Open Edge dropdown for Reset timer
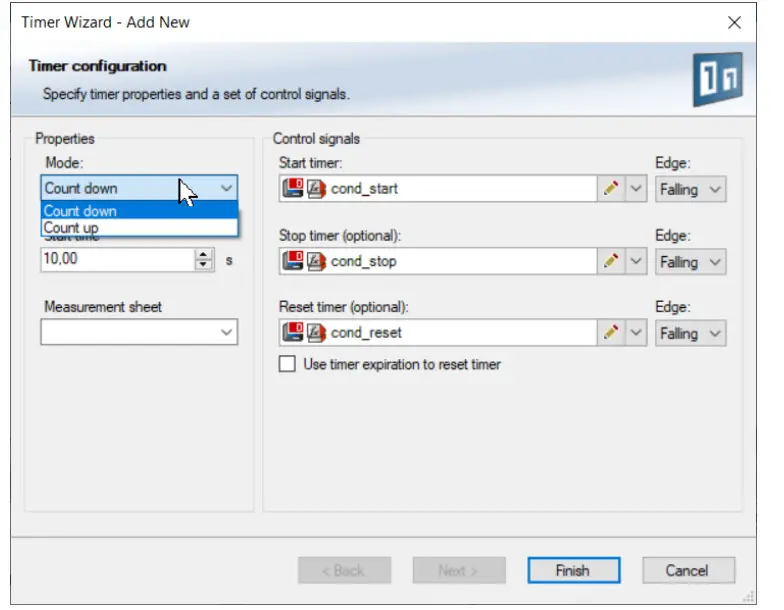Screen dimensions: 784x610 690,334
